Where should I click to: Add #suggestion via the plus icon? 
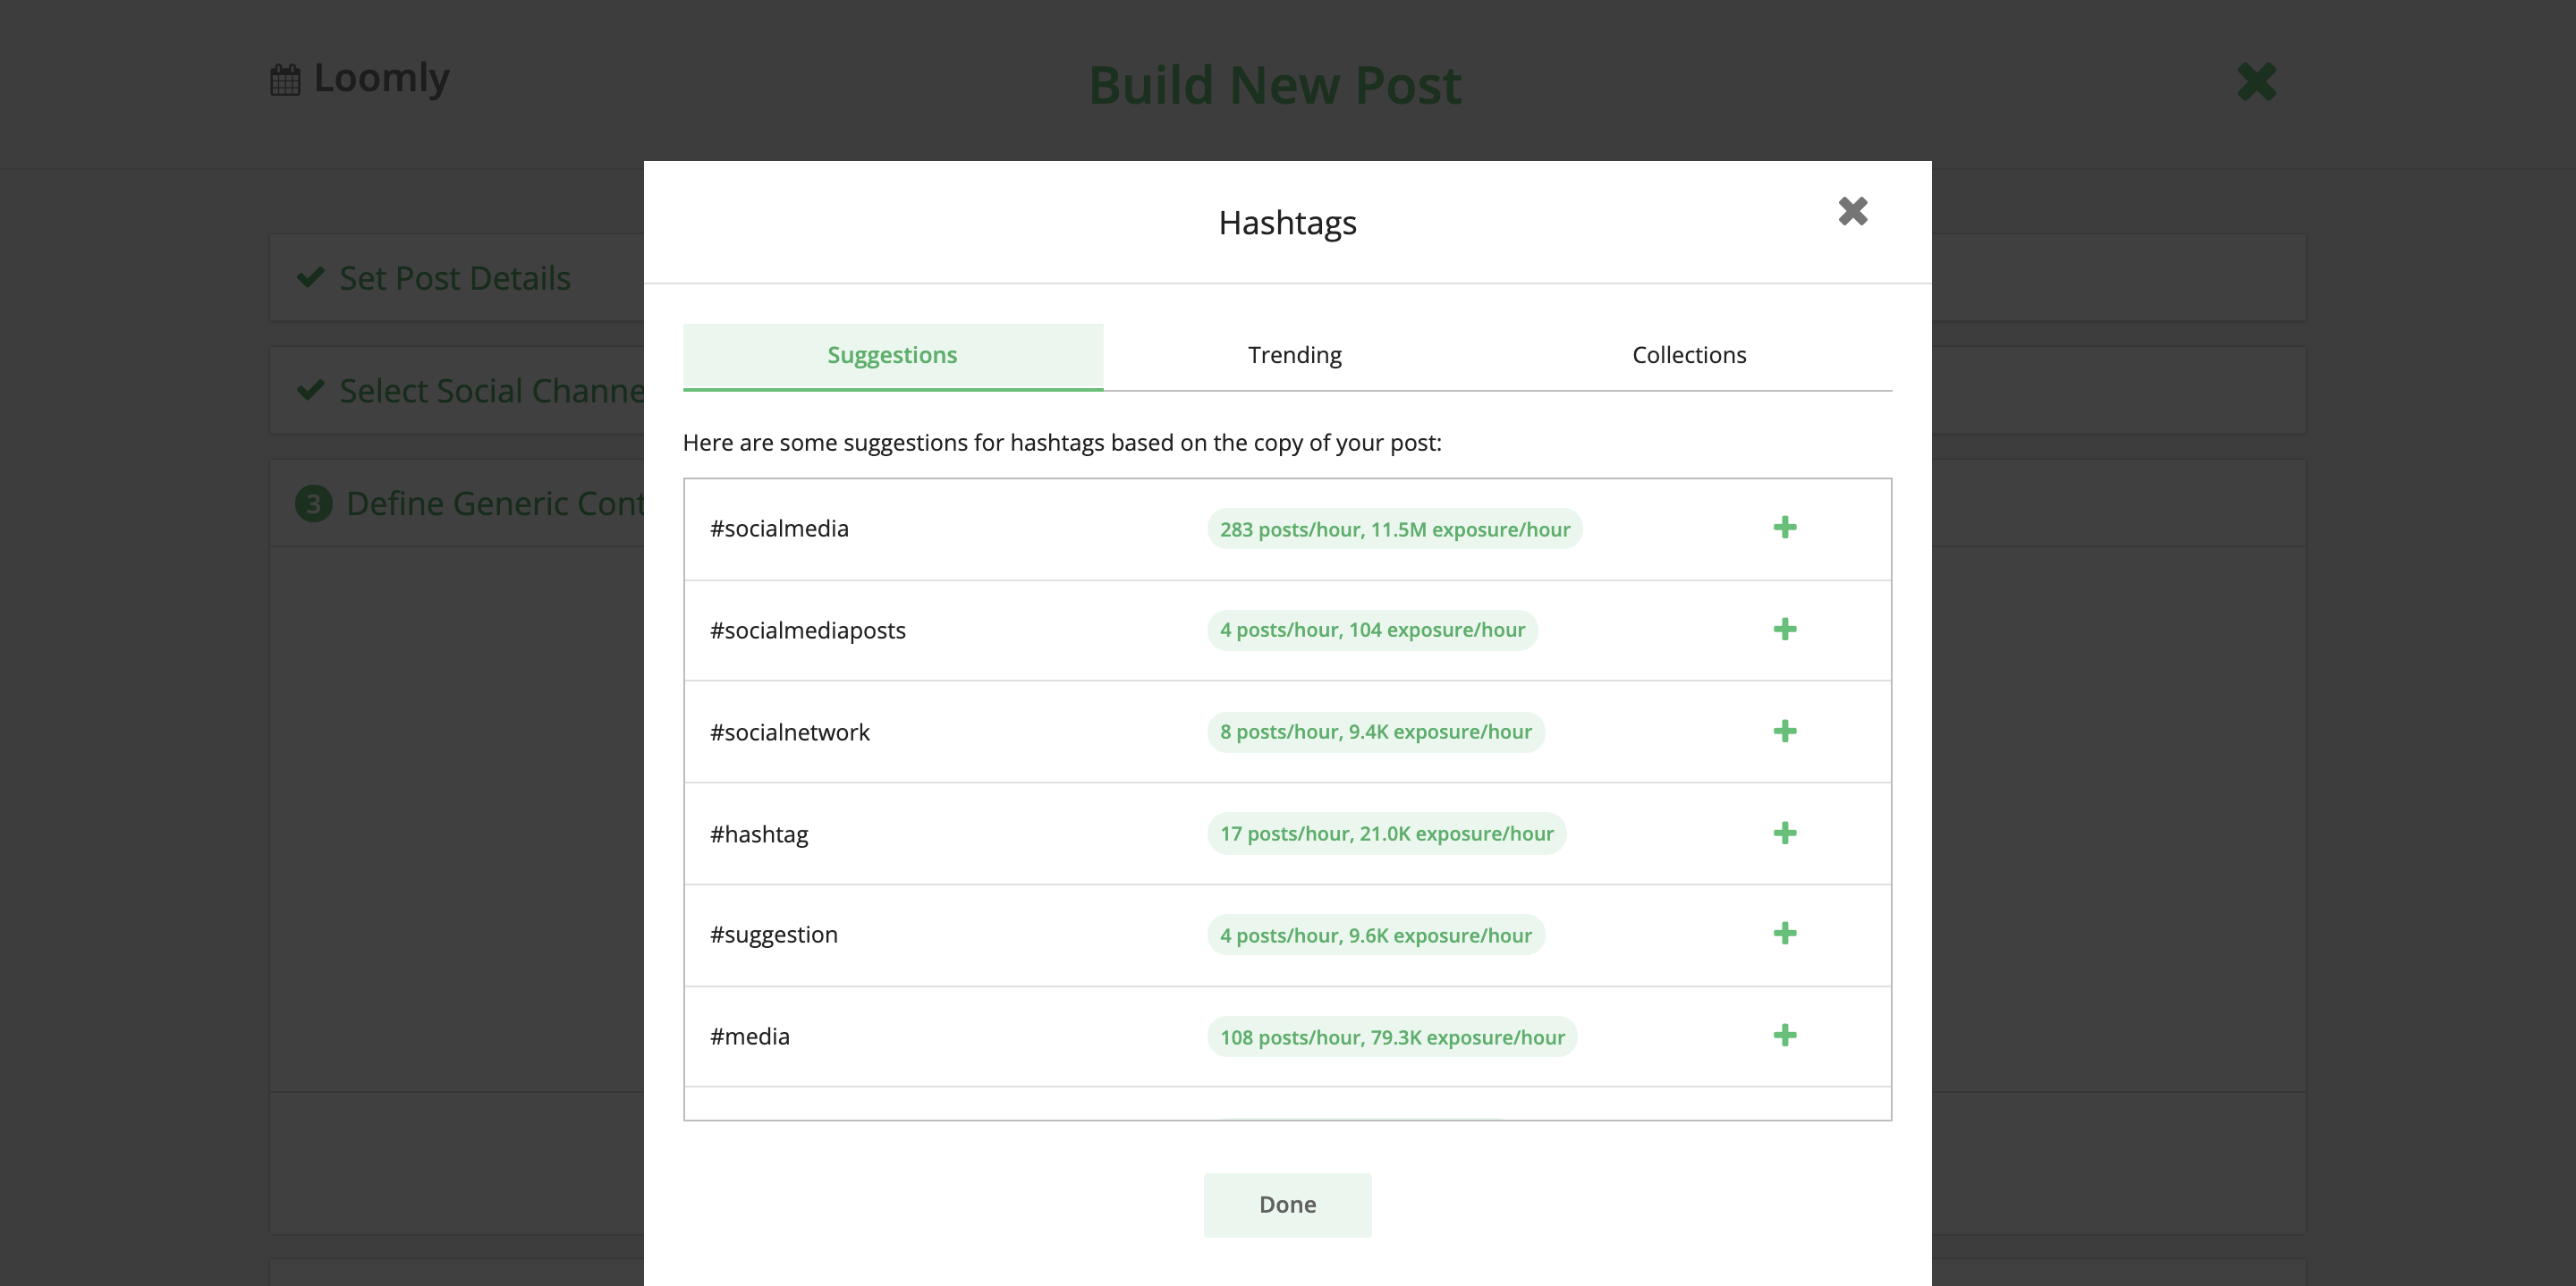(x=1786, y=934)
